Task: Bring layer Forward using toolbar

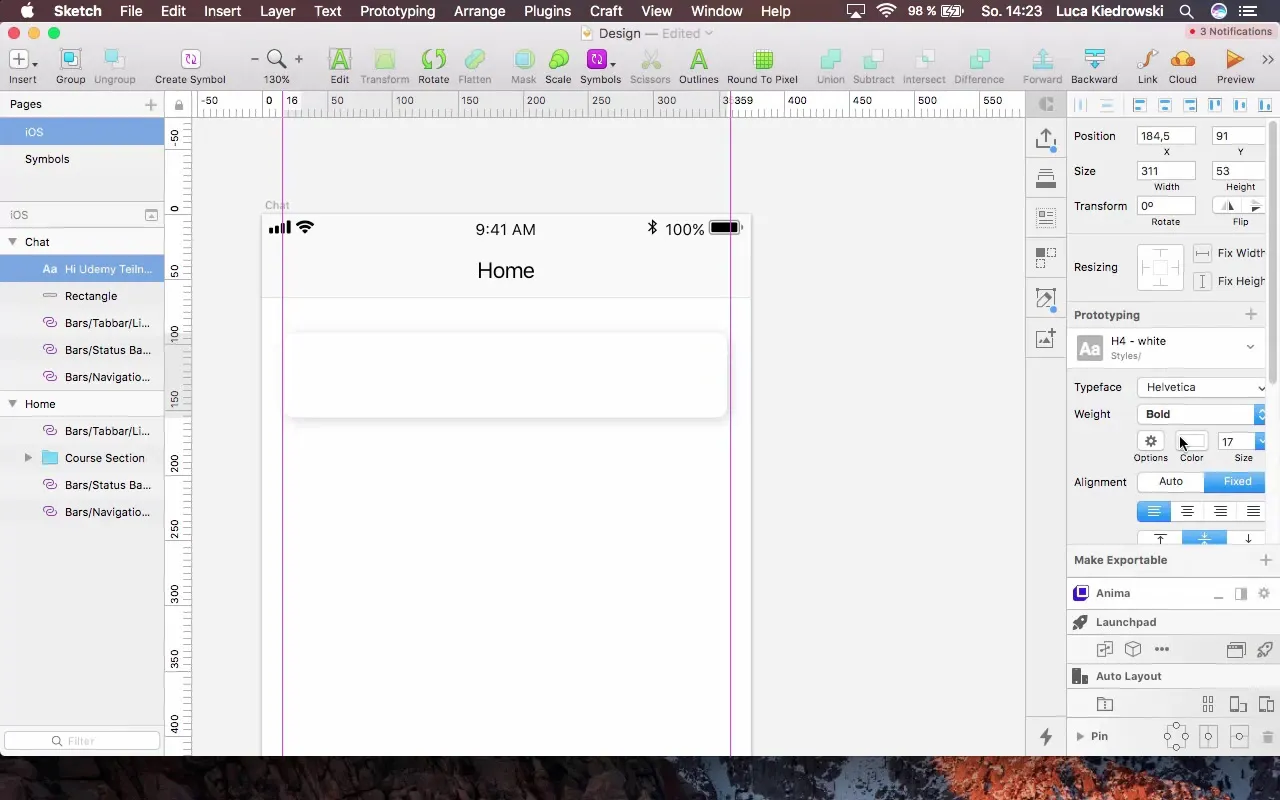Action: pos(1042,60)
